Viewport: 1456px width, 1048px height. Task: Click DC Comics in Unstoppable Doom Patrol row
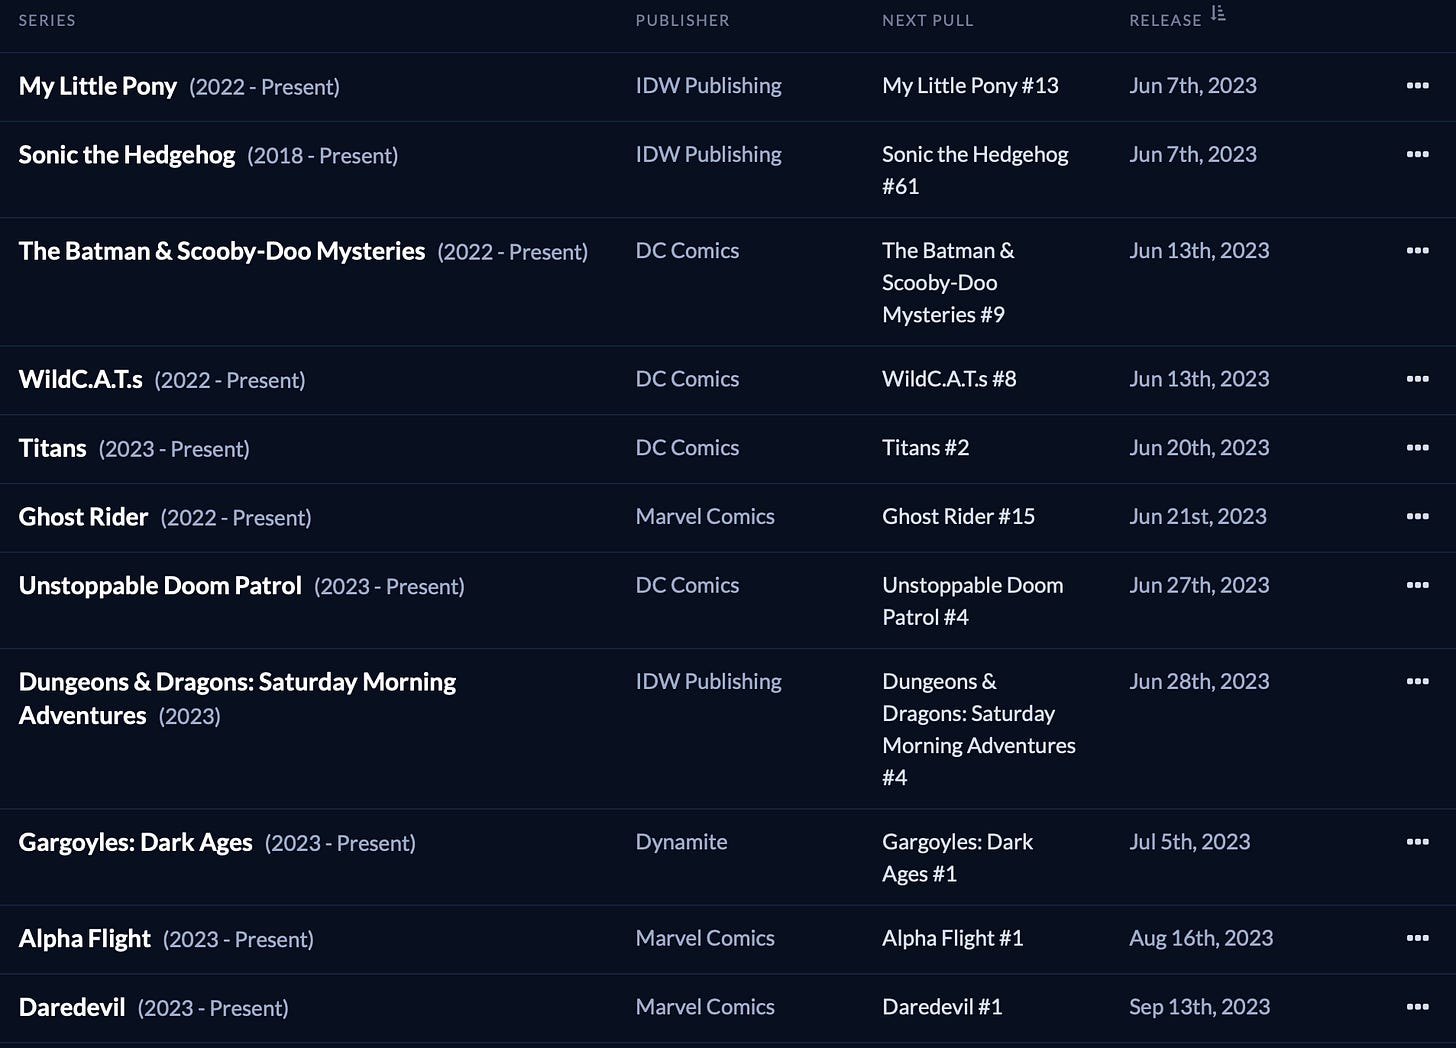tap(687, 585)
